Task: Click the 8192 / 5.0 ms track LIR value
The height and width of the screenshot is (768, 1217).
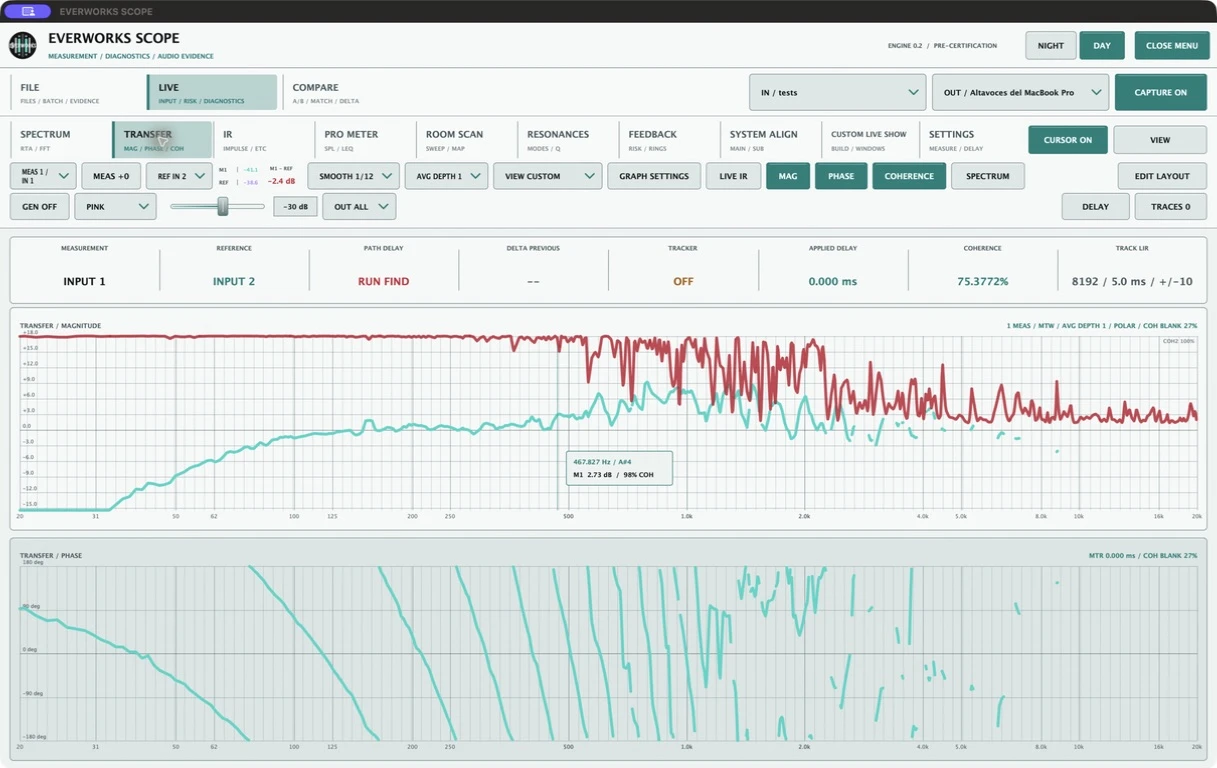Action: (1132, 282)
